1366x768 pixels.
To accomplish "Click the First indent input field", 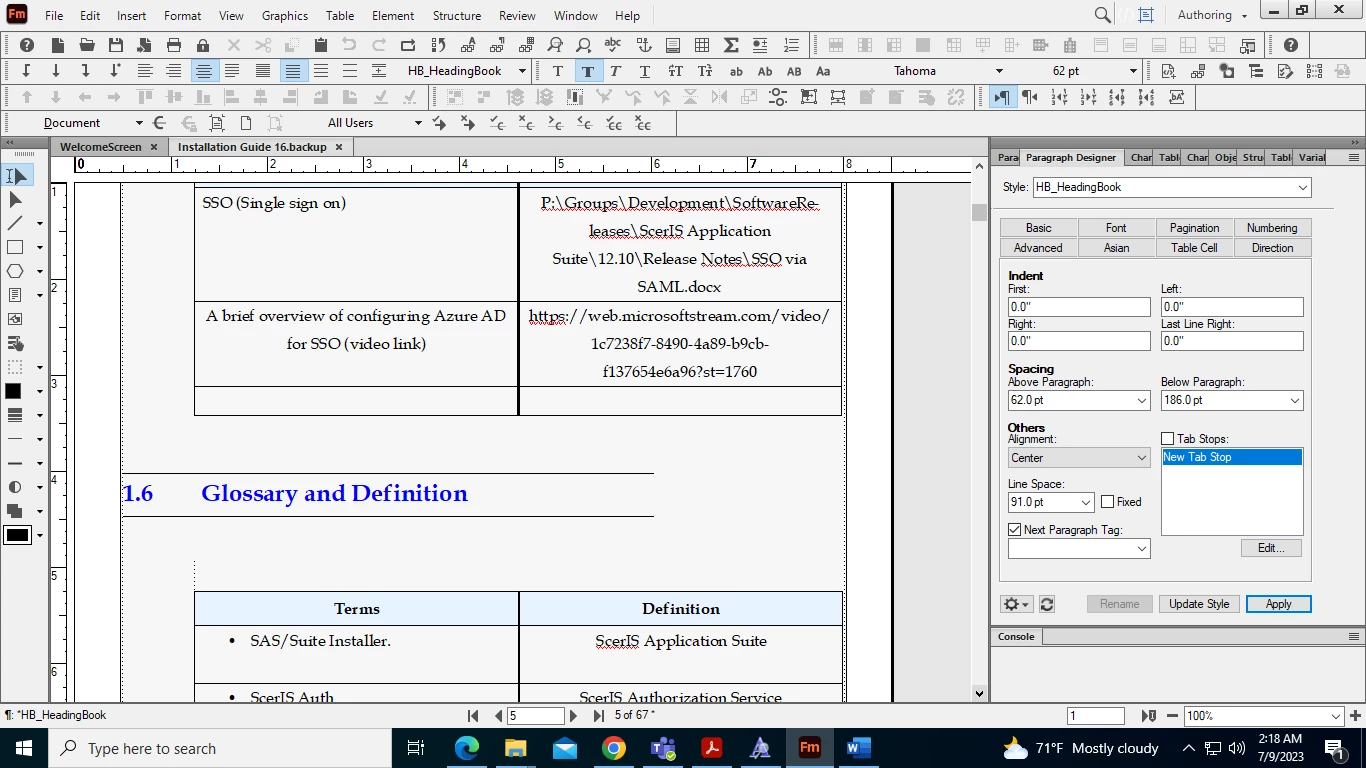I will (x=1079, y=307).
